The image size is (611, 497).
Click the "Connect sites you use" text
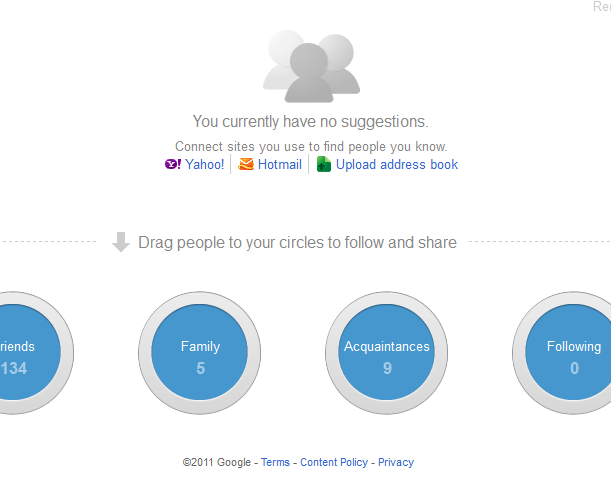[311, 146]
